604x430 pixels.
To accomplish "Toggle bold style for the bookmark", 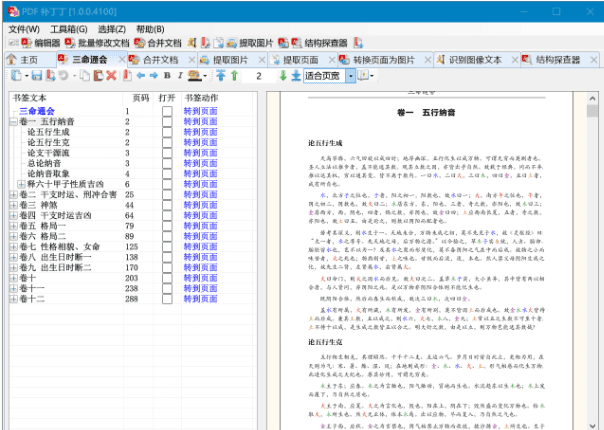I will point(167,76).
